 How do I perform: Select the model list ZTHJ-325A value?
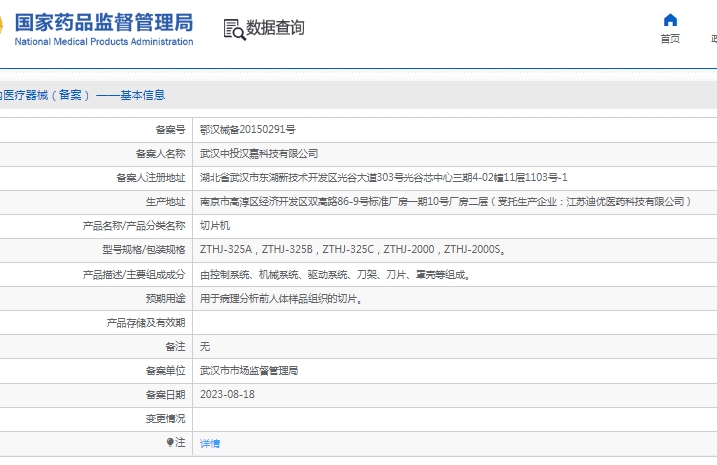coord(353,250)
